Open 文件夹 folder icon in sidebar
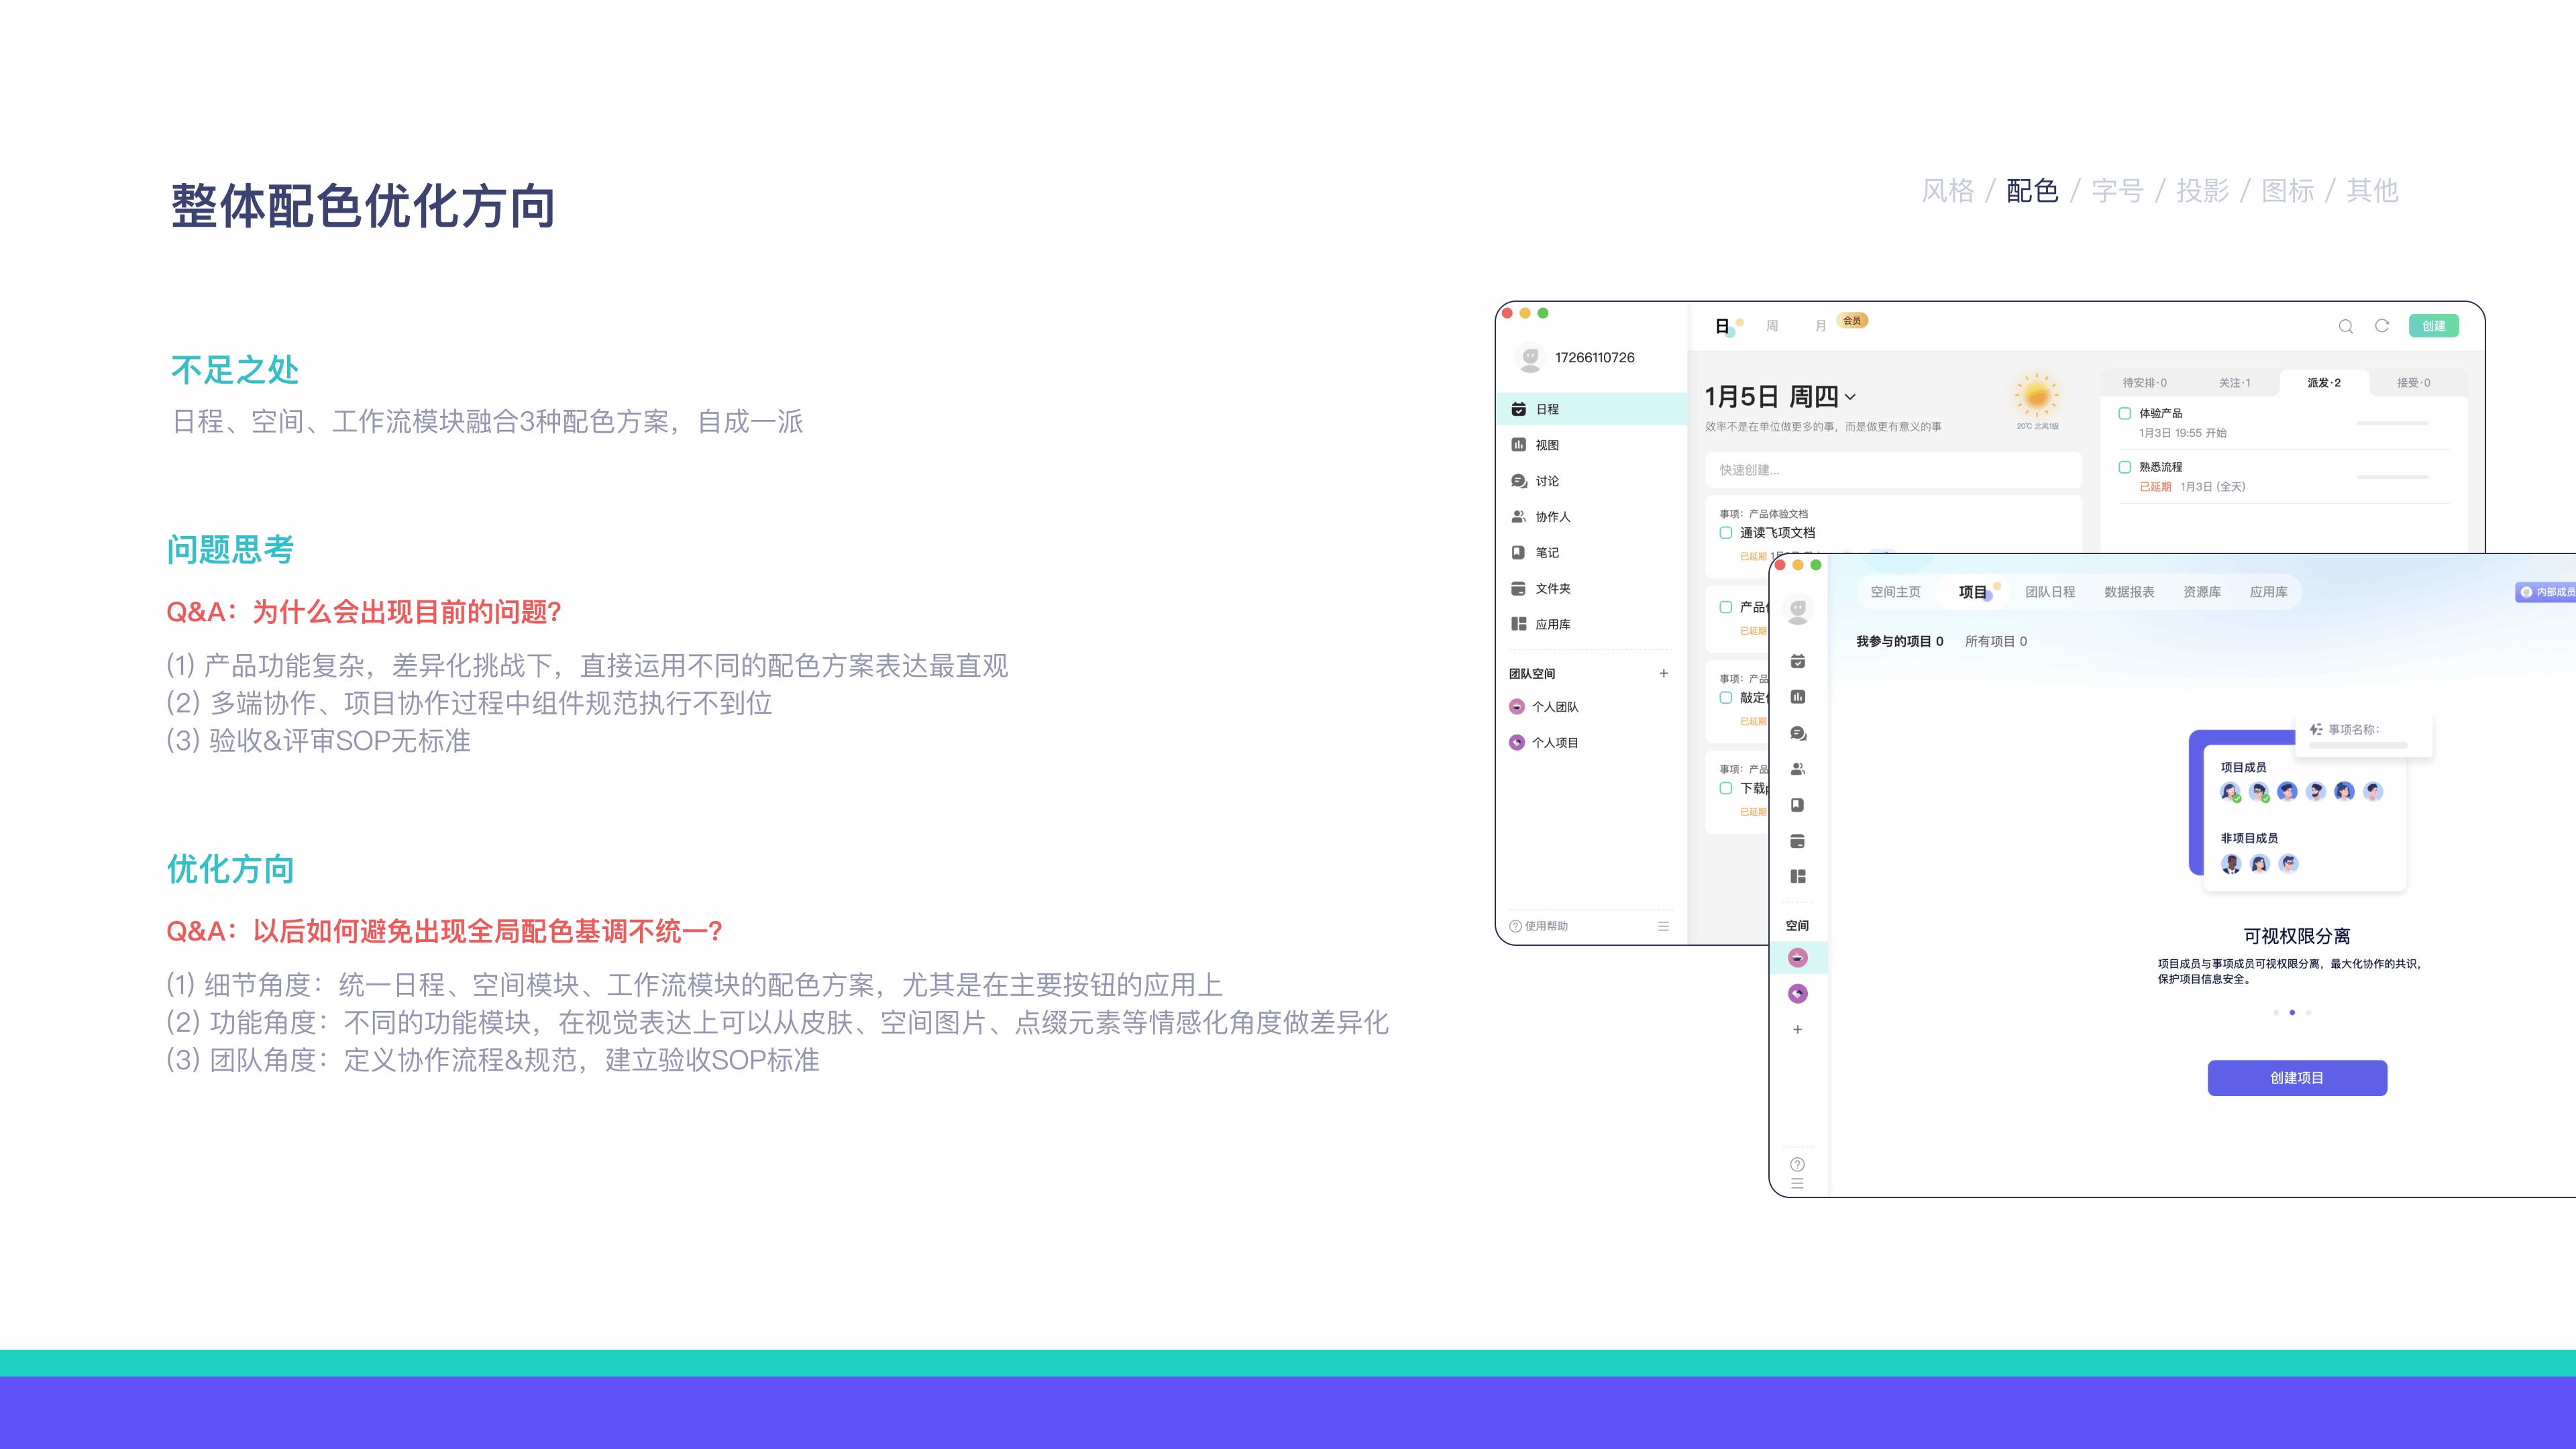 click(x=1518, y=589)
